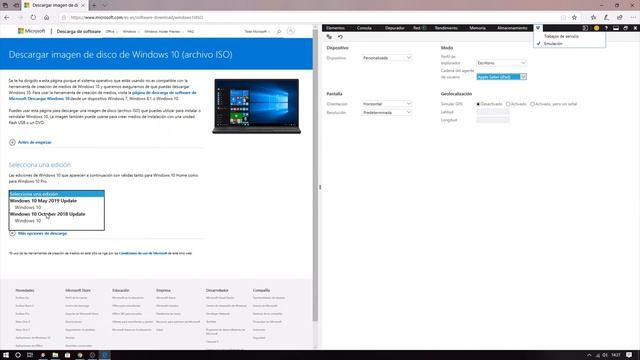This screenshot has width=640, height=360.
Task: Open the Office menu in site header
Action: 111,31
